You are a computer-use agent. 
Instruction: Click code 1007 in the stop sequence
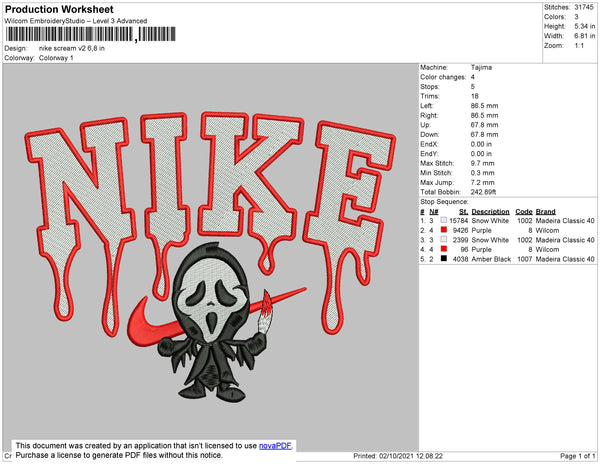click(525, 259)
